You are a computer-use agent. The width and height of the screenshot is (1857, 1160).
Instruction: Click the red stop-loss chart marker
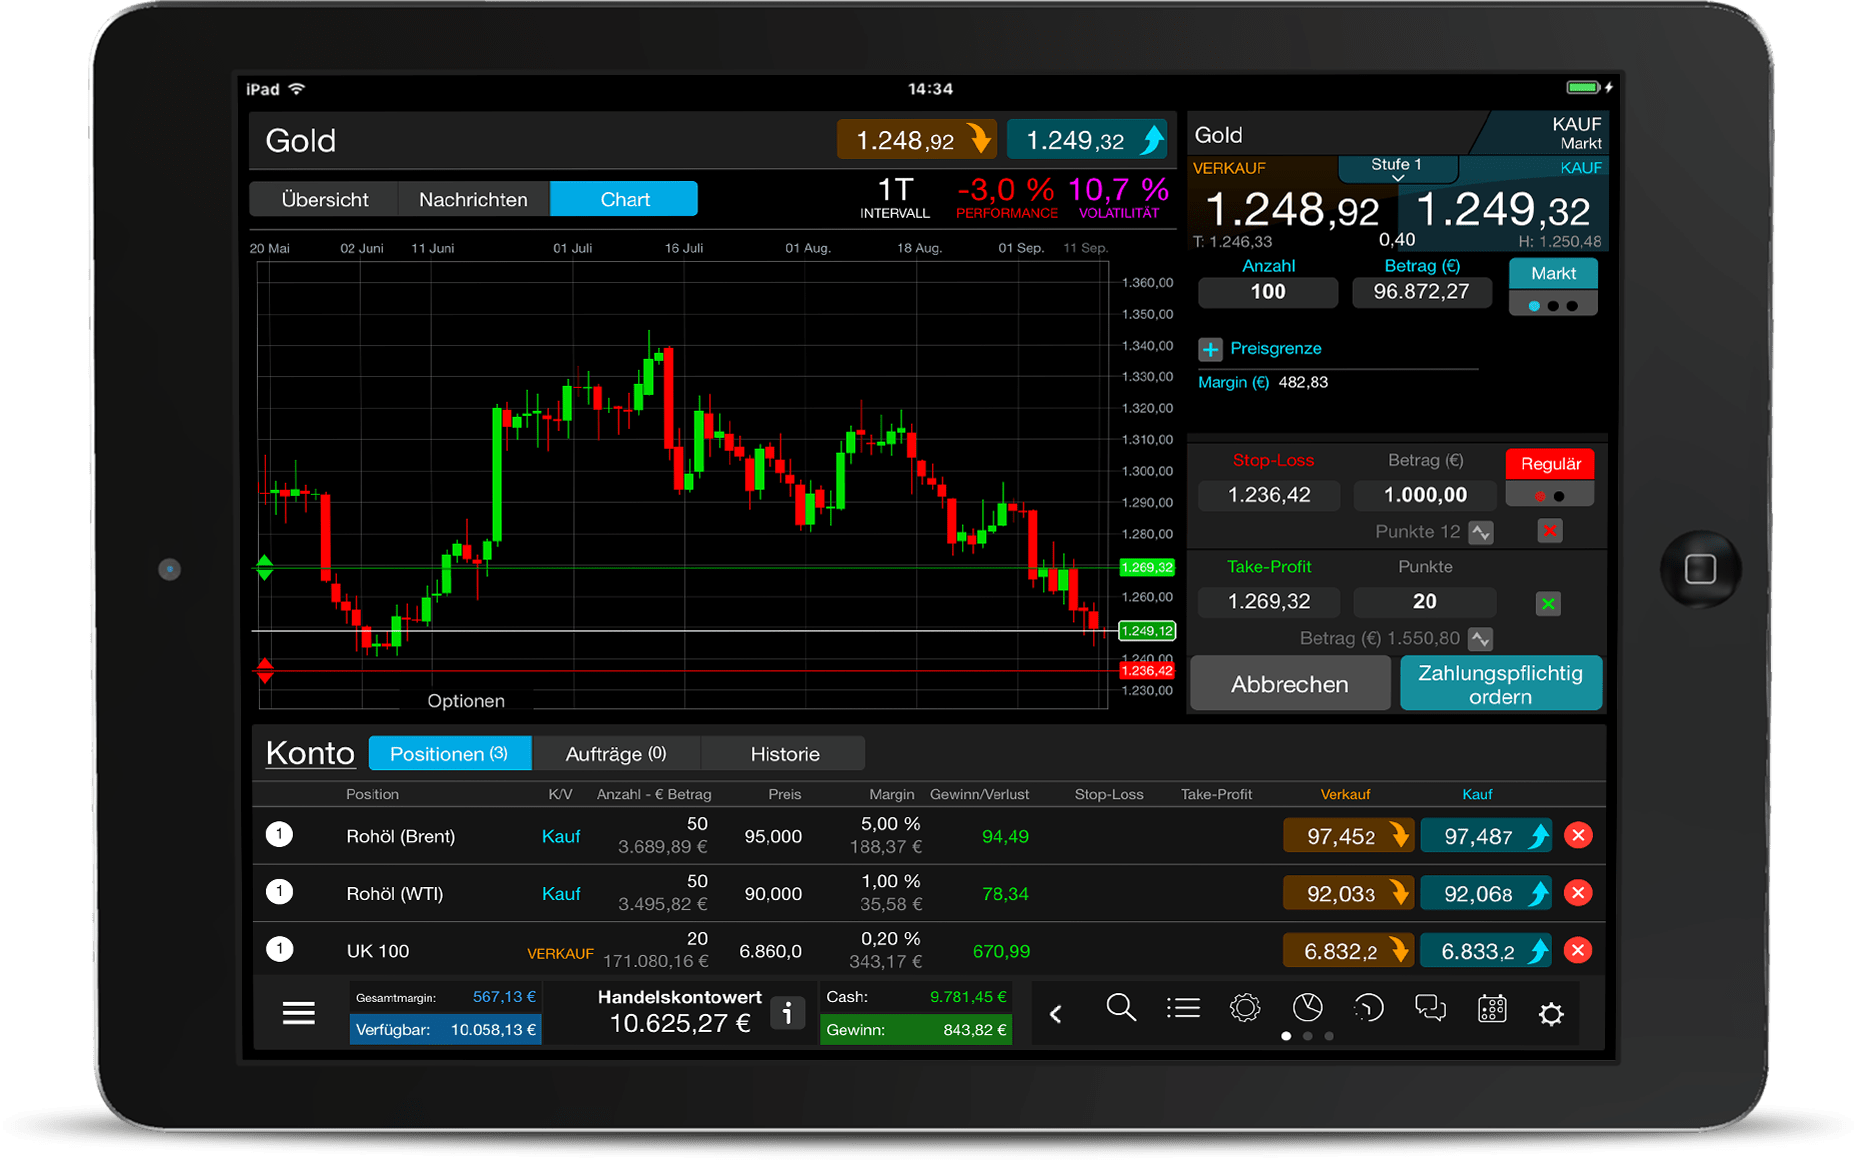(x=265, y=671)
